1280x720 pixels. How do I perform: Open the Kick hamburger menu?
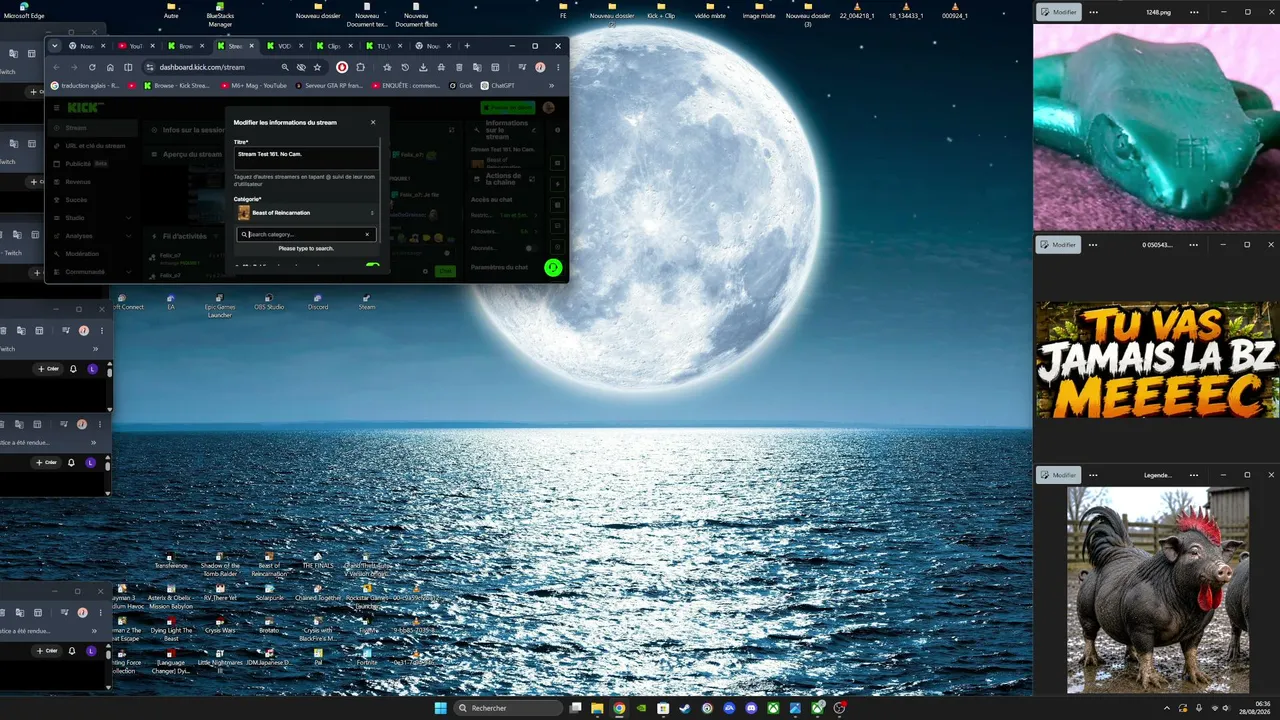click(x=58, y=108)
